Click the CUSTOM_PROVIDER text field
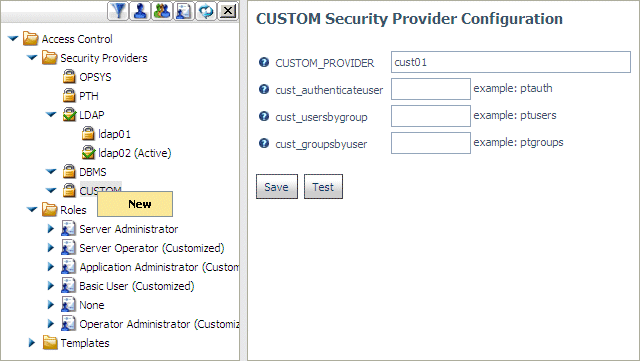Screen dimensions: 642x361 [x=511, y=62]
